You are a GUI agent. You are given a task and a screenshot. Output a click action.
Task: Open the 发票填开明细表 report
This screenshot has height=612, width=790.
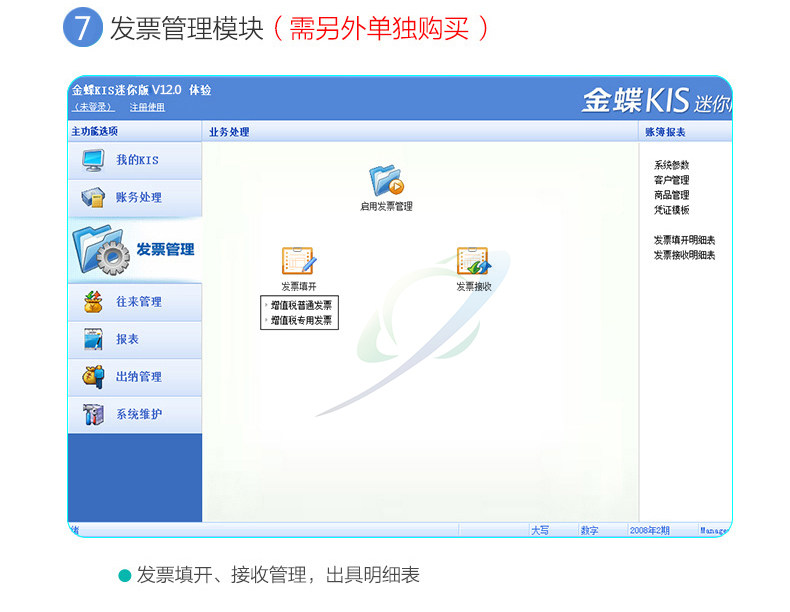[684, 240]
